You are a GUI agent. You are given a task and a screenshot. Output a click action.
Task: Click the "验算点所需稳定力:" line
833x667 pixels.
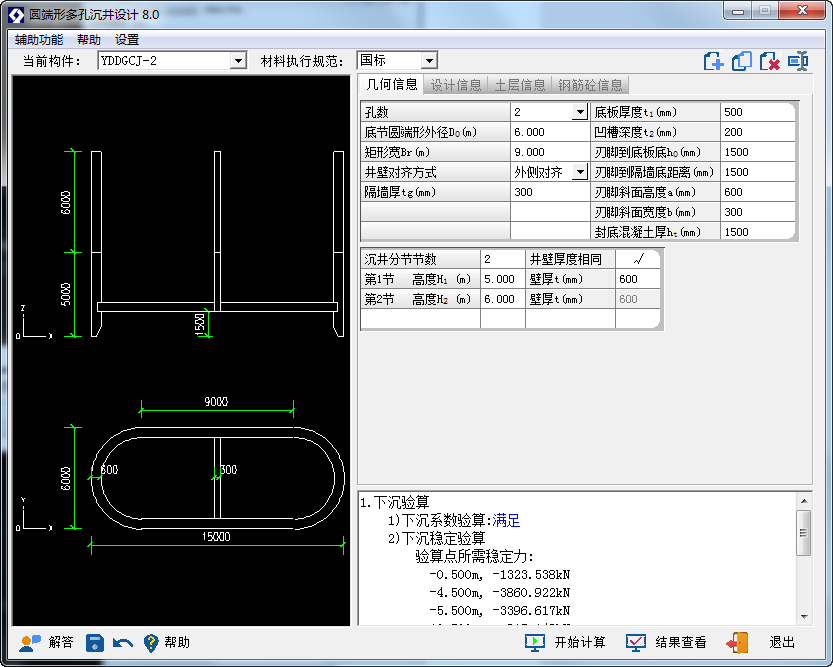coord(474,557)
